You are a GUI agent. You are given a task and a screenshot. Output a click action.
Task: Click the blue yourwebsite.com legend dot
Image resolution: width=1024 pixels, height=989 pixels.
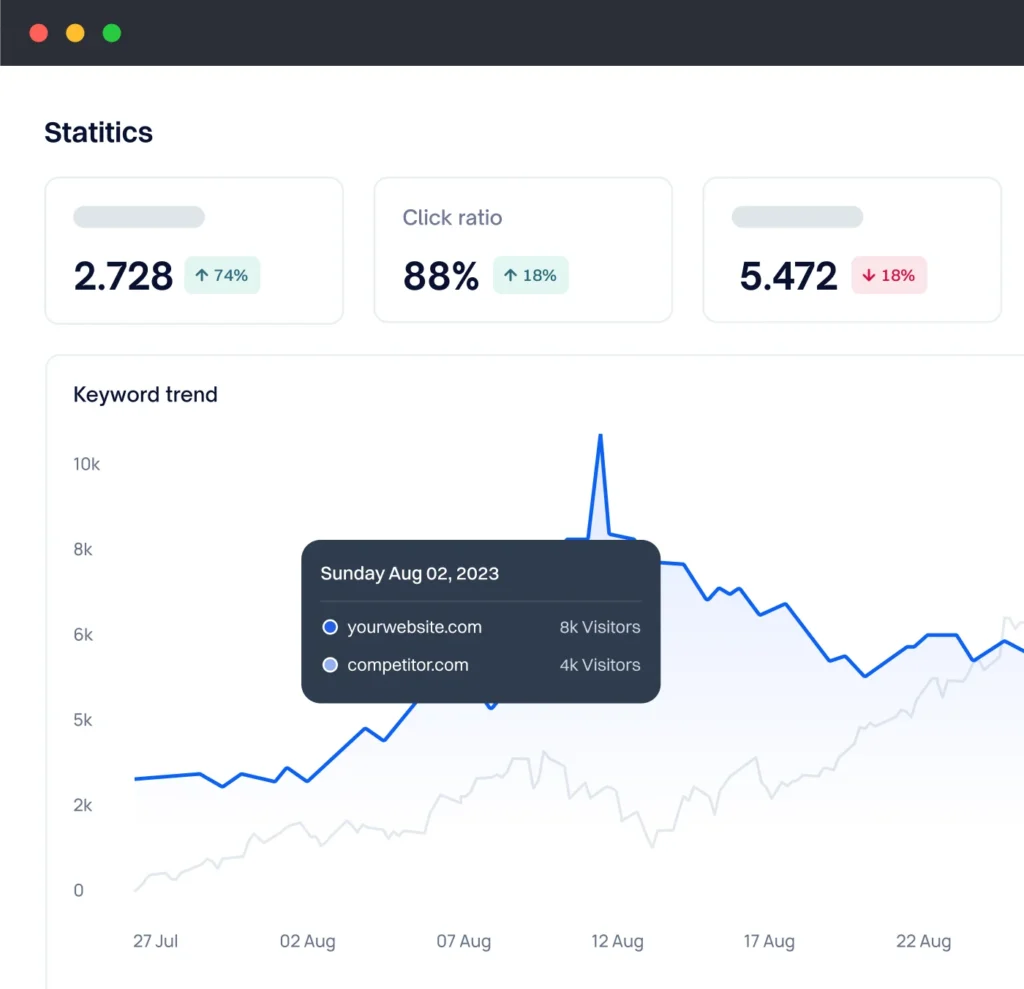click(330, 628)
